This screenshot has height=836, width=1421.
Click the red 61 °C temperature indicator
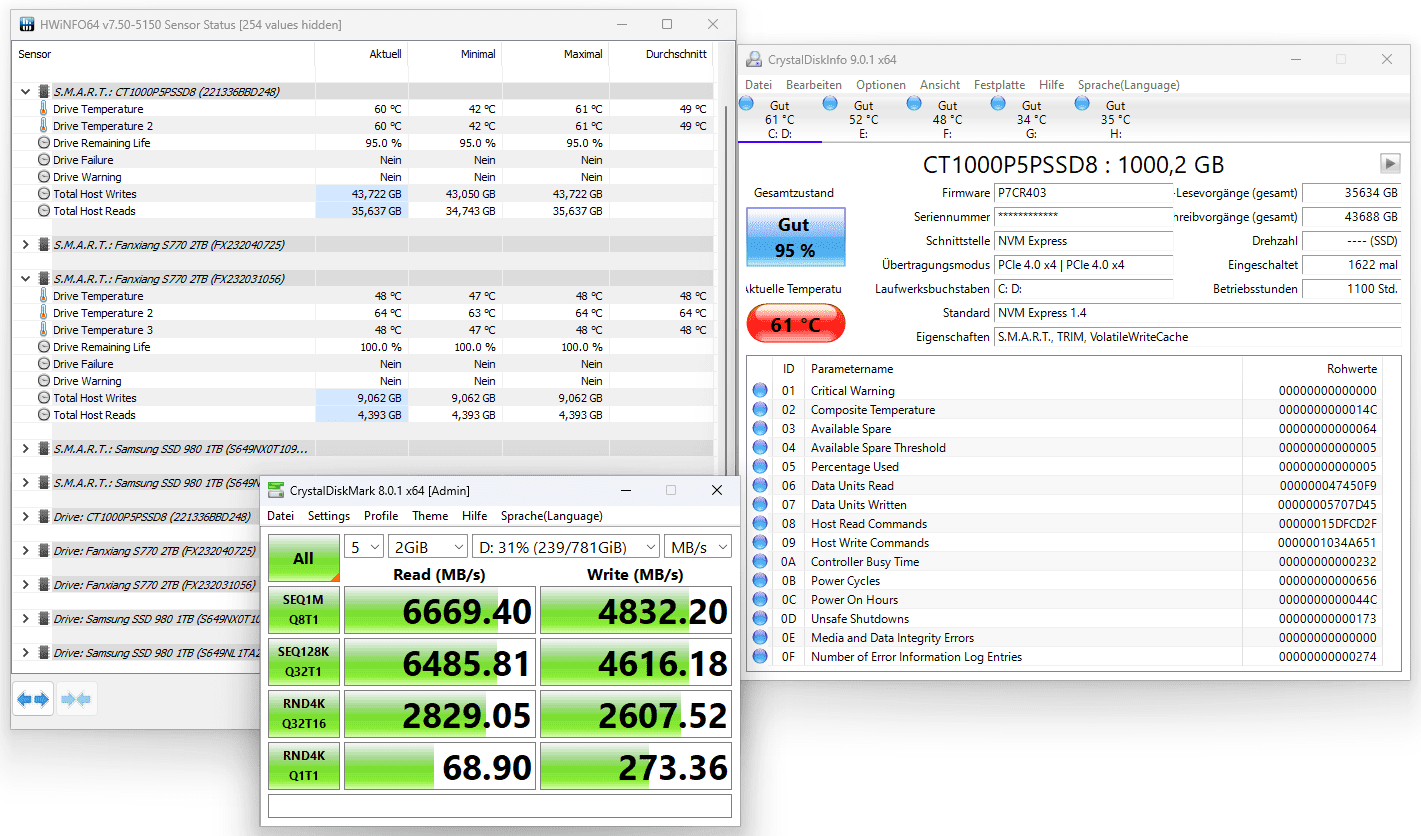(795, 325)
